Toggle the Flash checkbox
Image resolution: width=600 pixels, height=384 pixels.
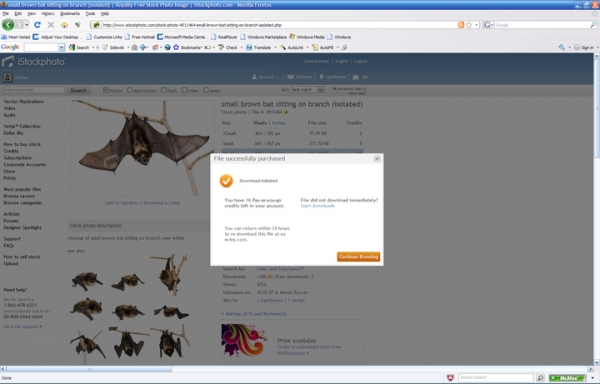(164, 90)
